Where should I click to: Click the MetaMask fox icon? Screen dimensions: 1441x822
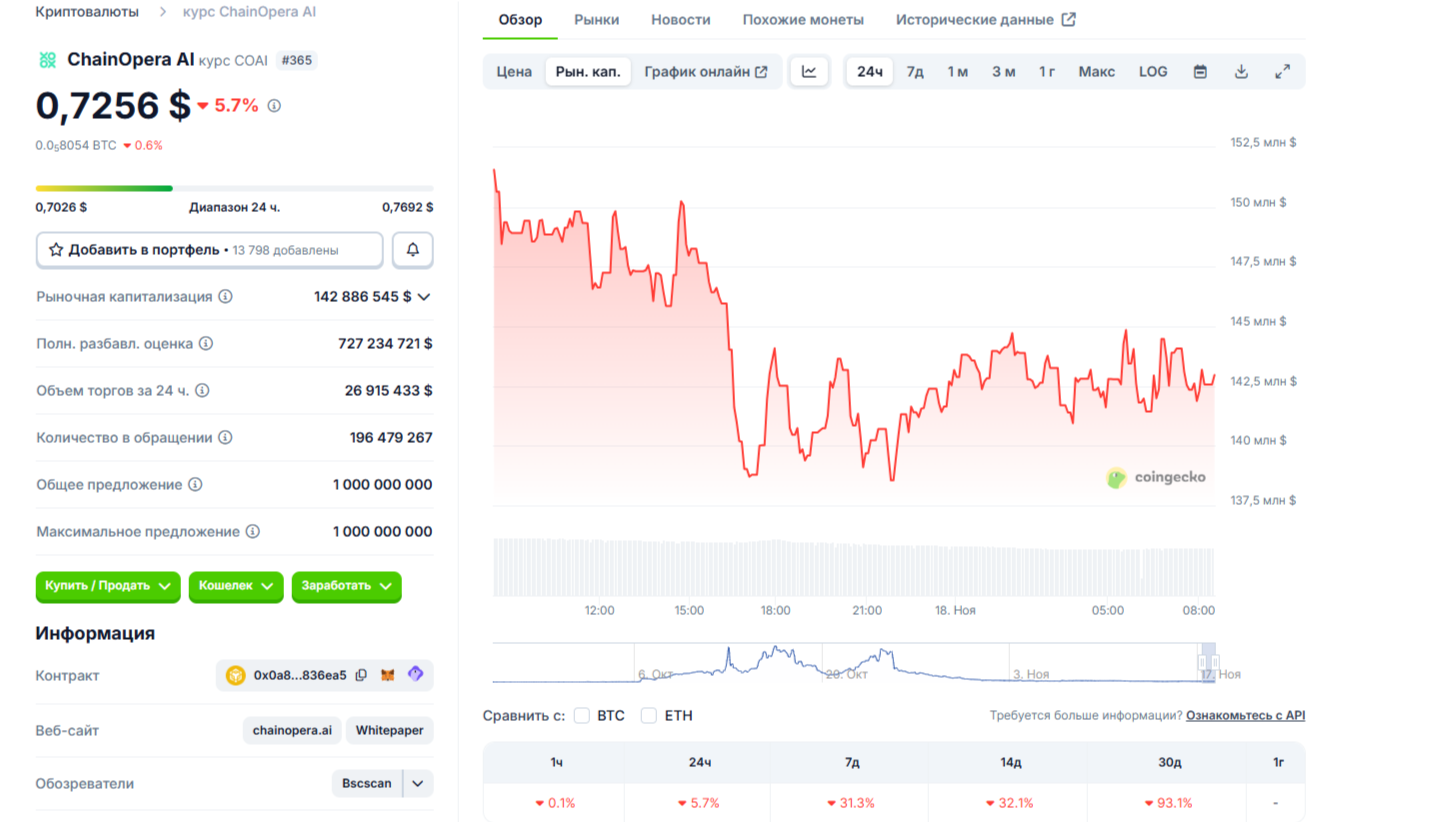(x=388, y=676)
